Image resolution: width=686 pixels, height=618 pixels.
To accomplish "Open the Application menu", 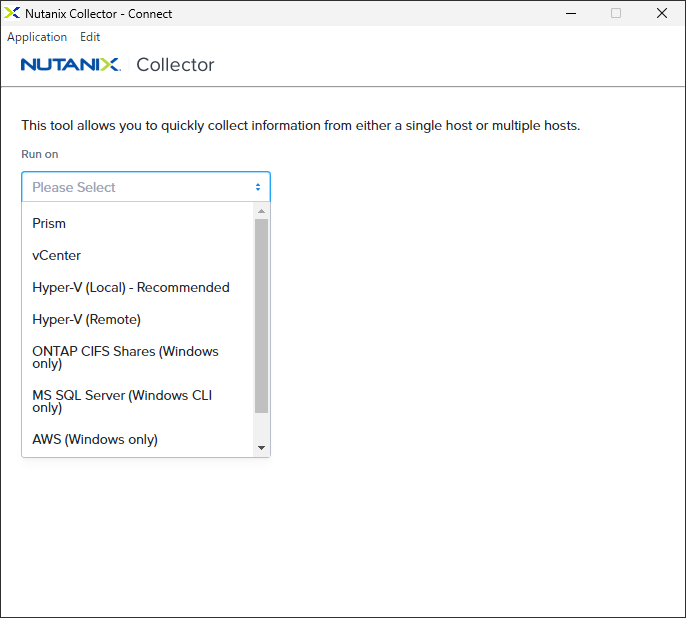I will pos(37,37).
